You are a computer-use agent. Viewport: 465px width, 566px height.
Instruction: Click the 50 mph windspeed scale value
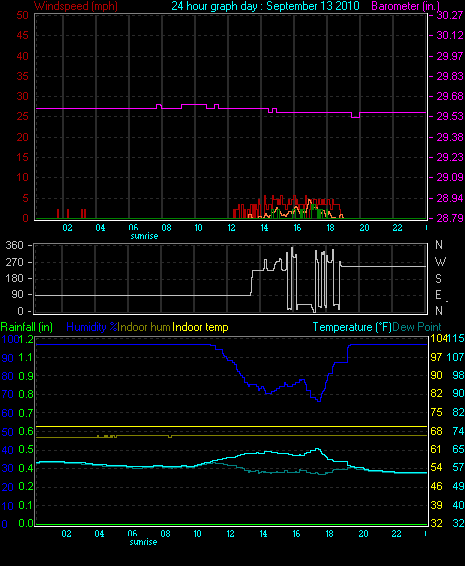coord(22,15)
